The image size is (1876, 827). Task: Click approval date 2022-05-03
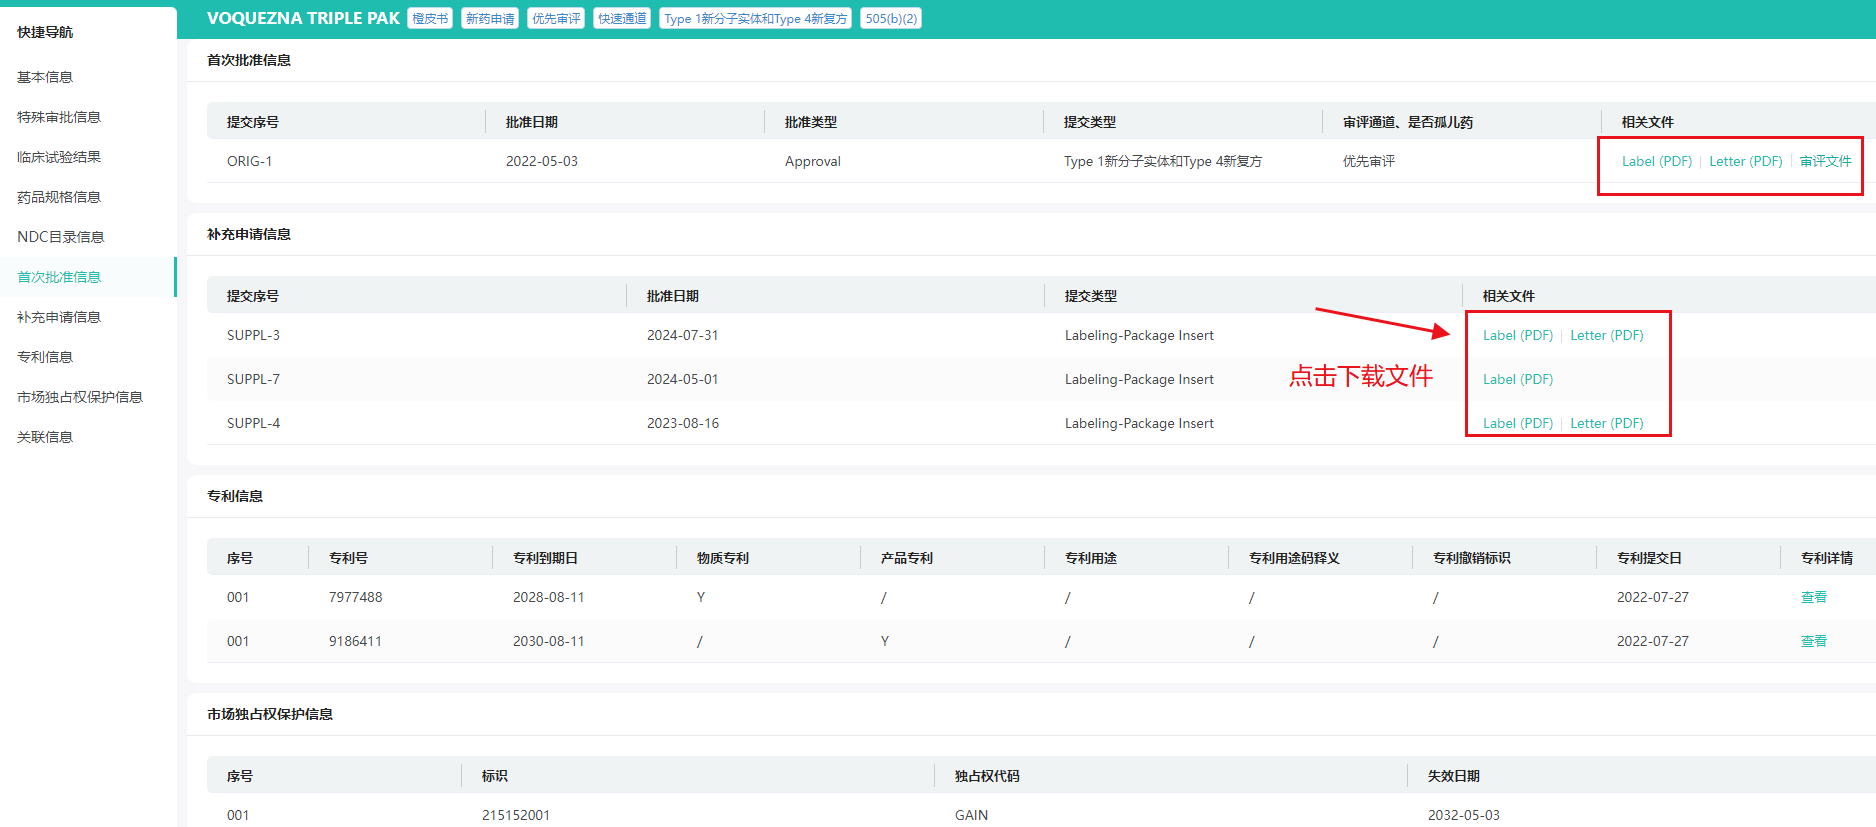[542, 161]
